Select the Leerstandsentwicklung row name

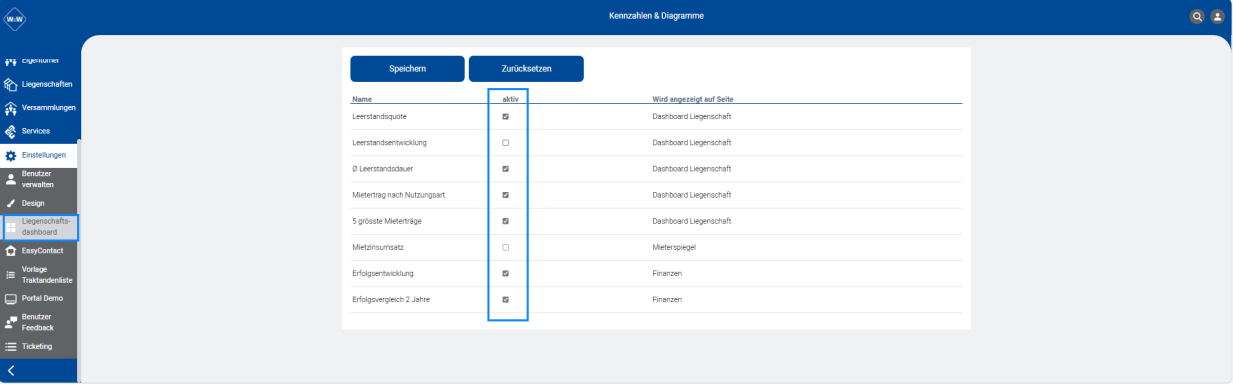coord(389,143)
